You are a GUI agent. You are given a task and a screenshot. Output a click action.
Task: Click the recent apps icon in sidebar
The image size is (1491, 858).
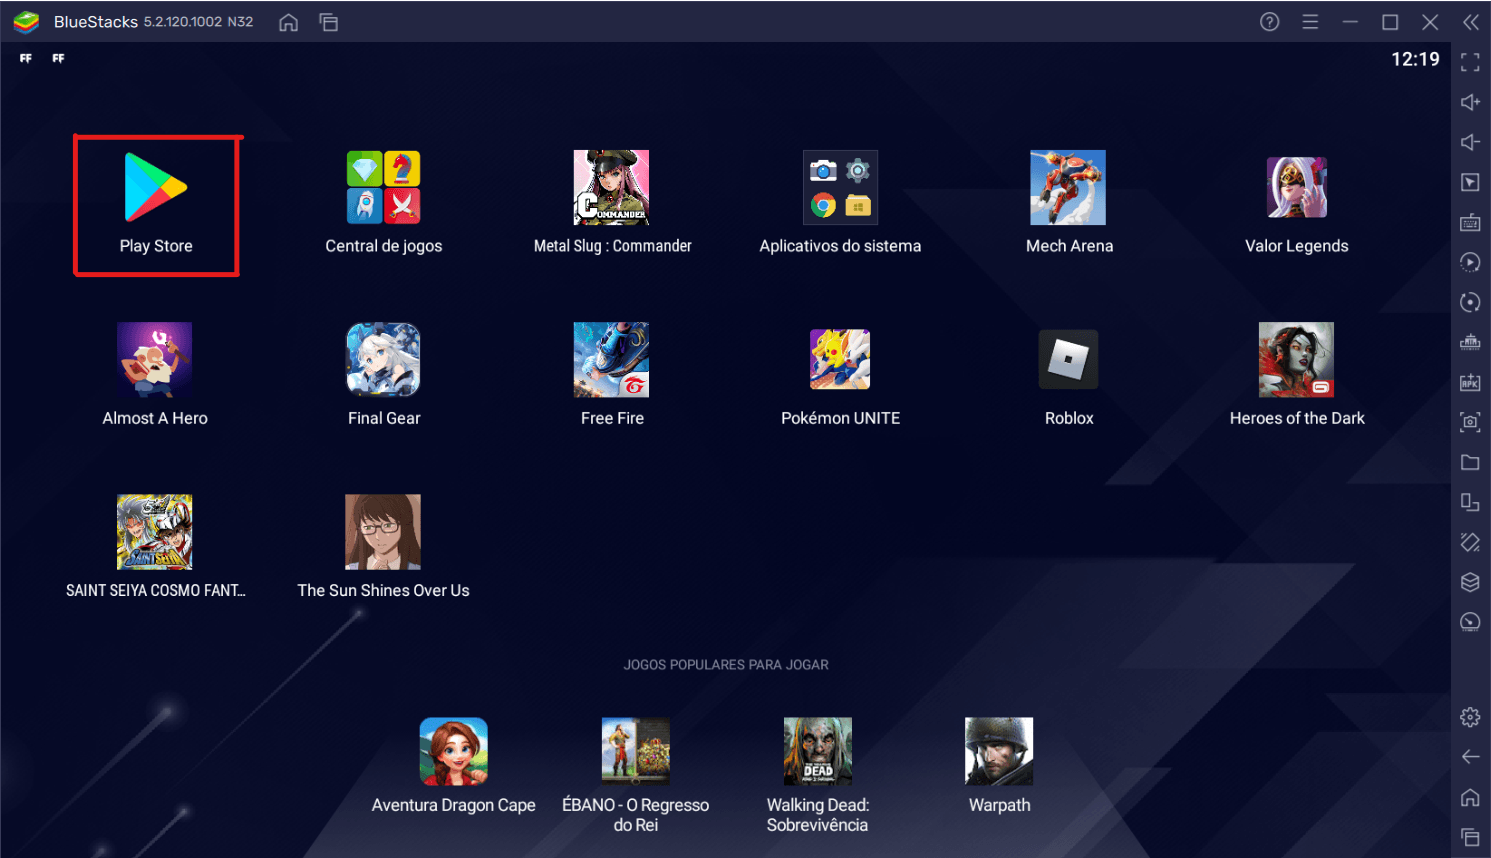point(1470,837)
